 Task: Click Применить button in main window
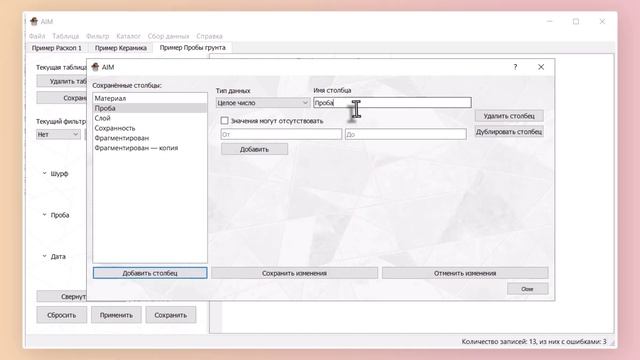(x=116, y=315)
